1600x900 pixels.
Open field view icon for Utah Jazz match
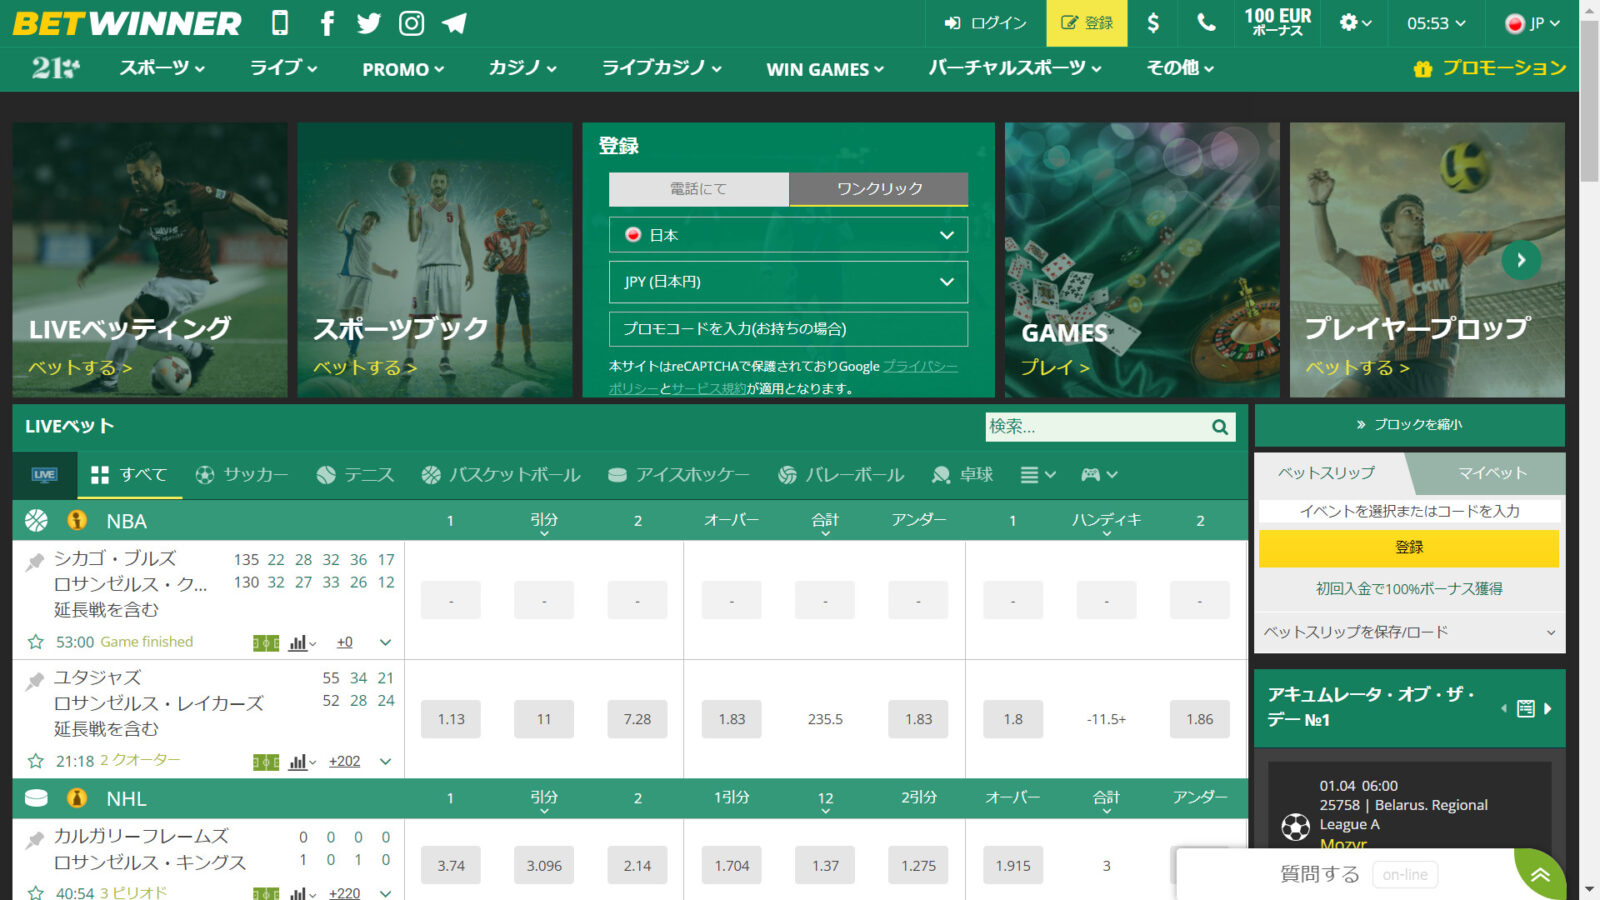point(266,762)
